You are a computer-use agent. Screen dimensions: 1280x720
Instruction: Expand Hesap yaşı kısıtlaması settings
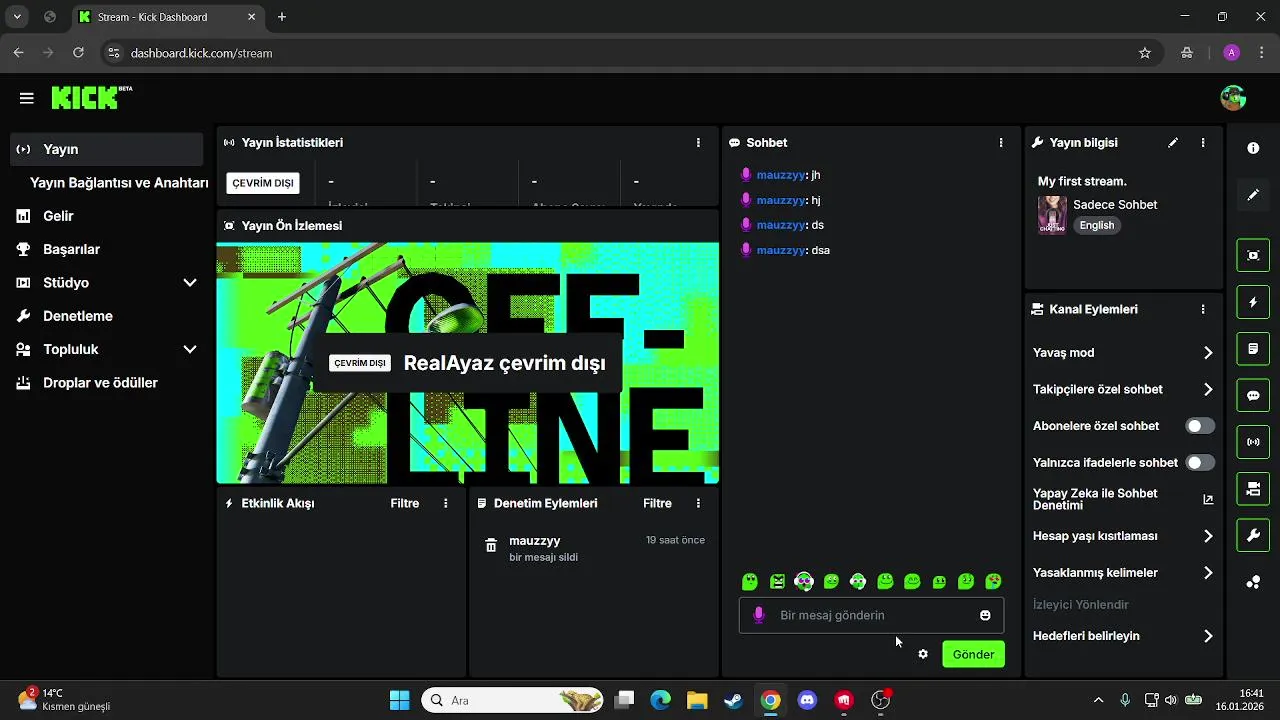tap(1208, 536)
